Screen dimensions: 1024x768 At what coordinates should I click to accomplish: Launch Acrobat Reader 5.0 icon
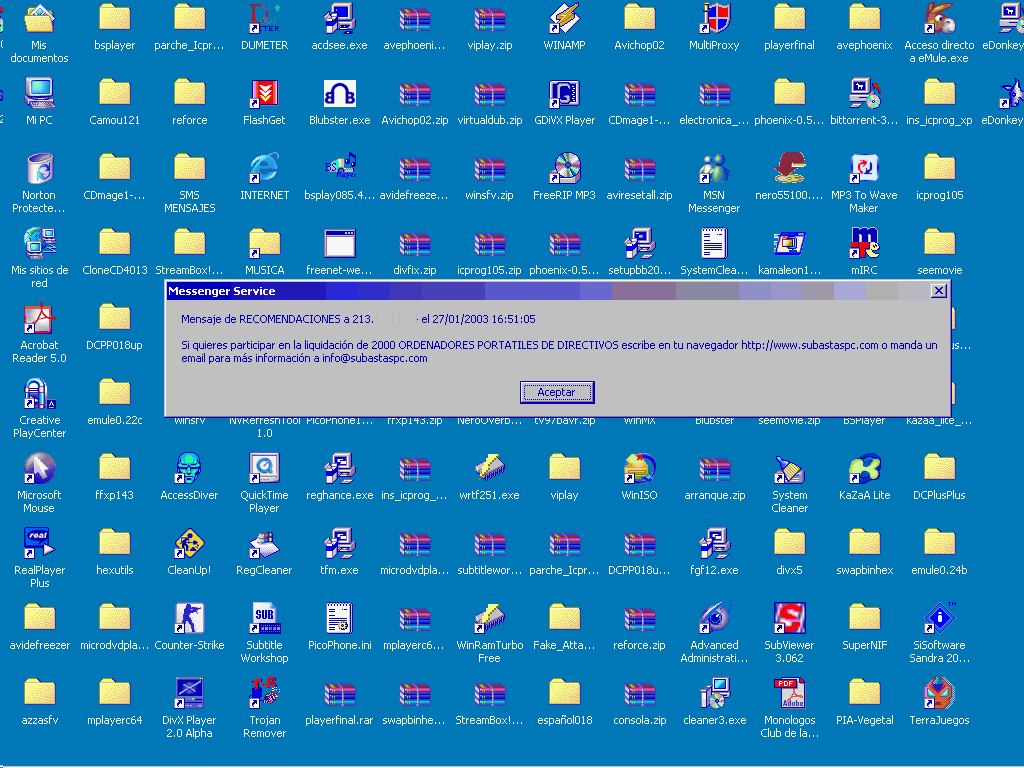point(39,319)
